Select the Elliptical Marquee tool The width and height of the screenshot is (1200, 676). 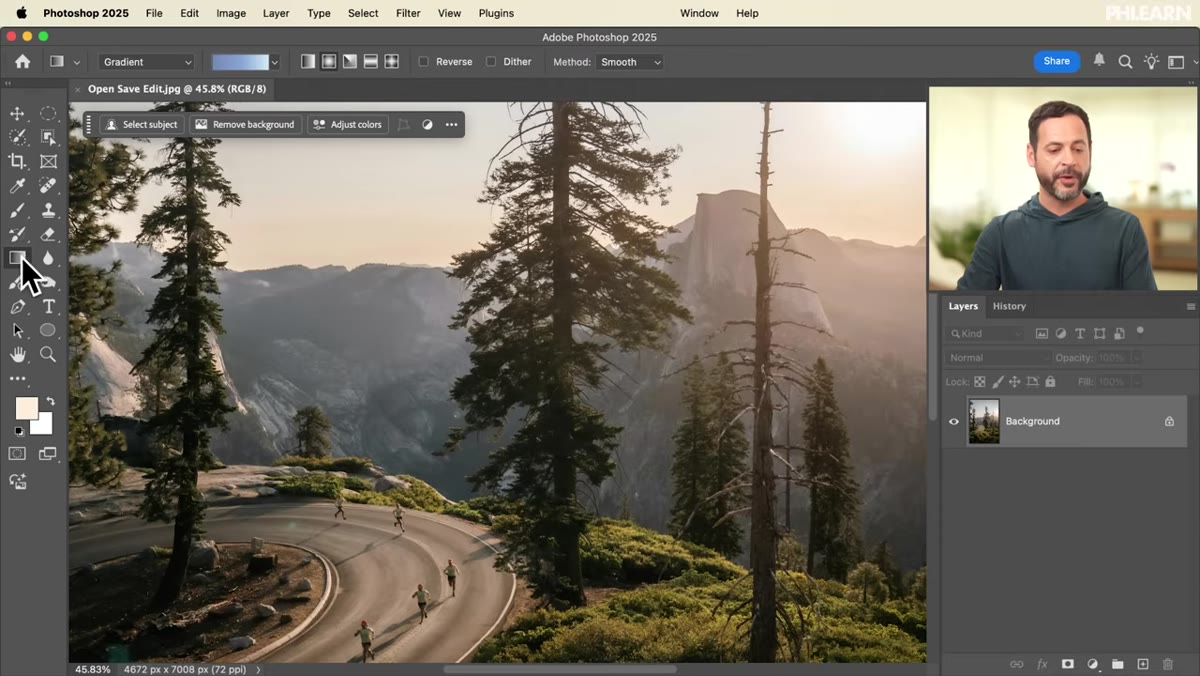pos(48,113)
